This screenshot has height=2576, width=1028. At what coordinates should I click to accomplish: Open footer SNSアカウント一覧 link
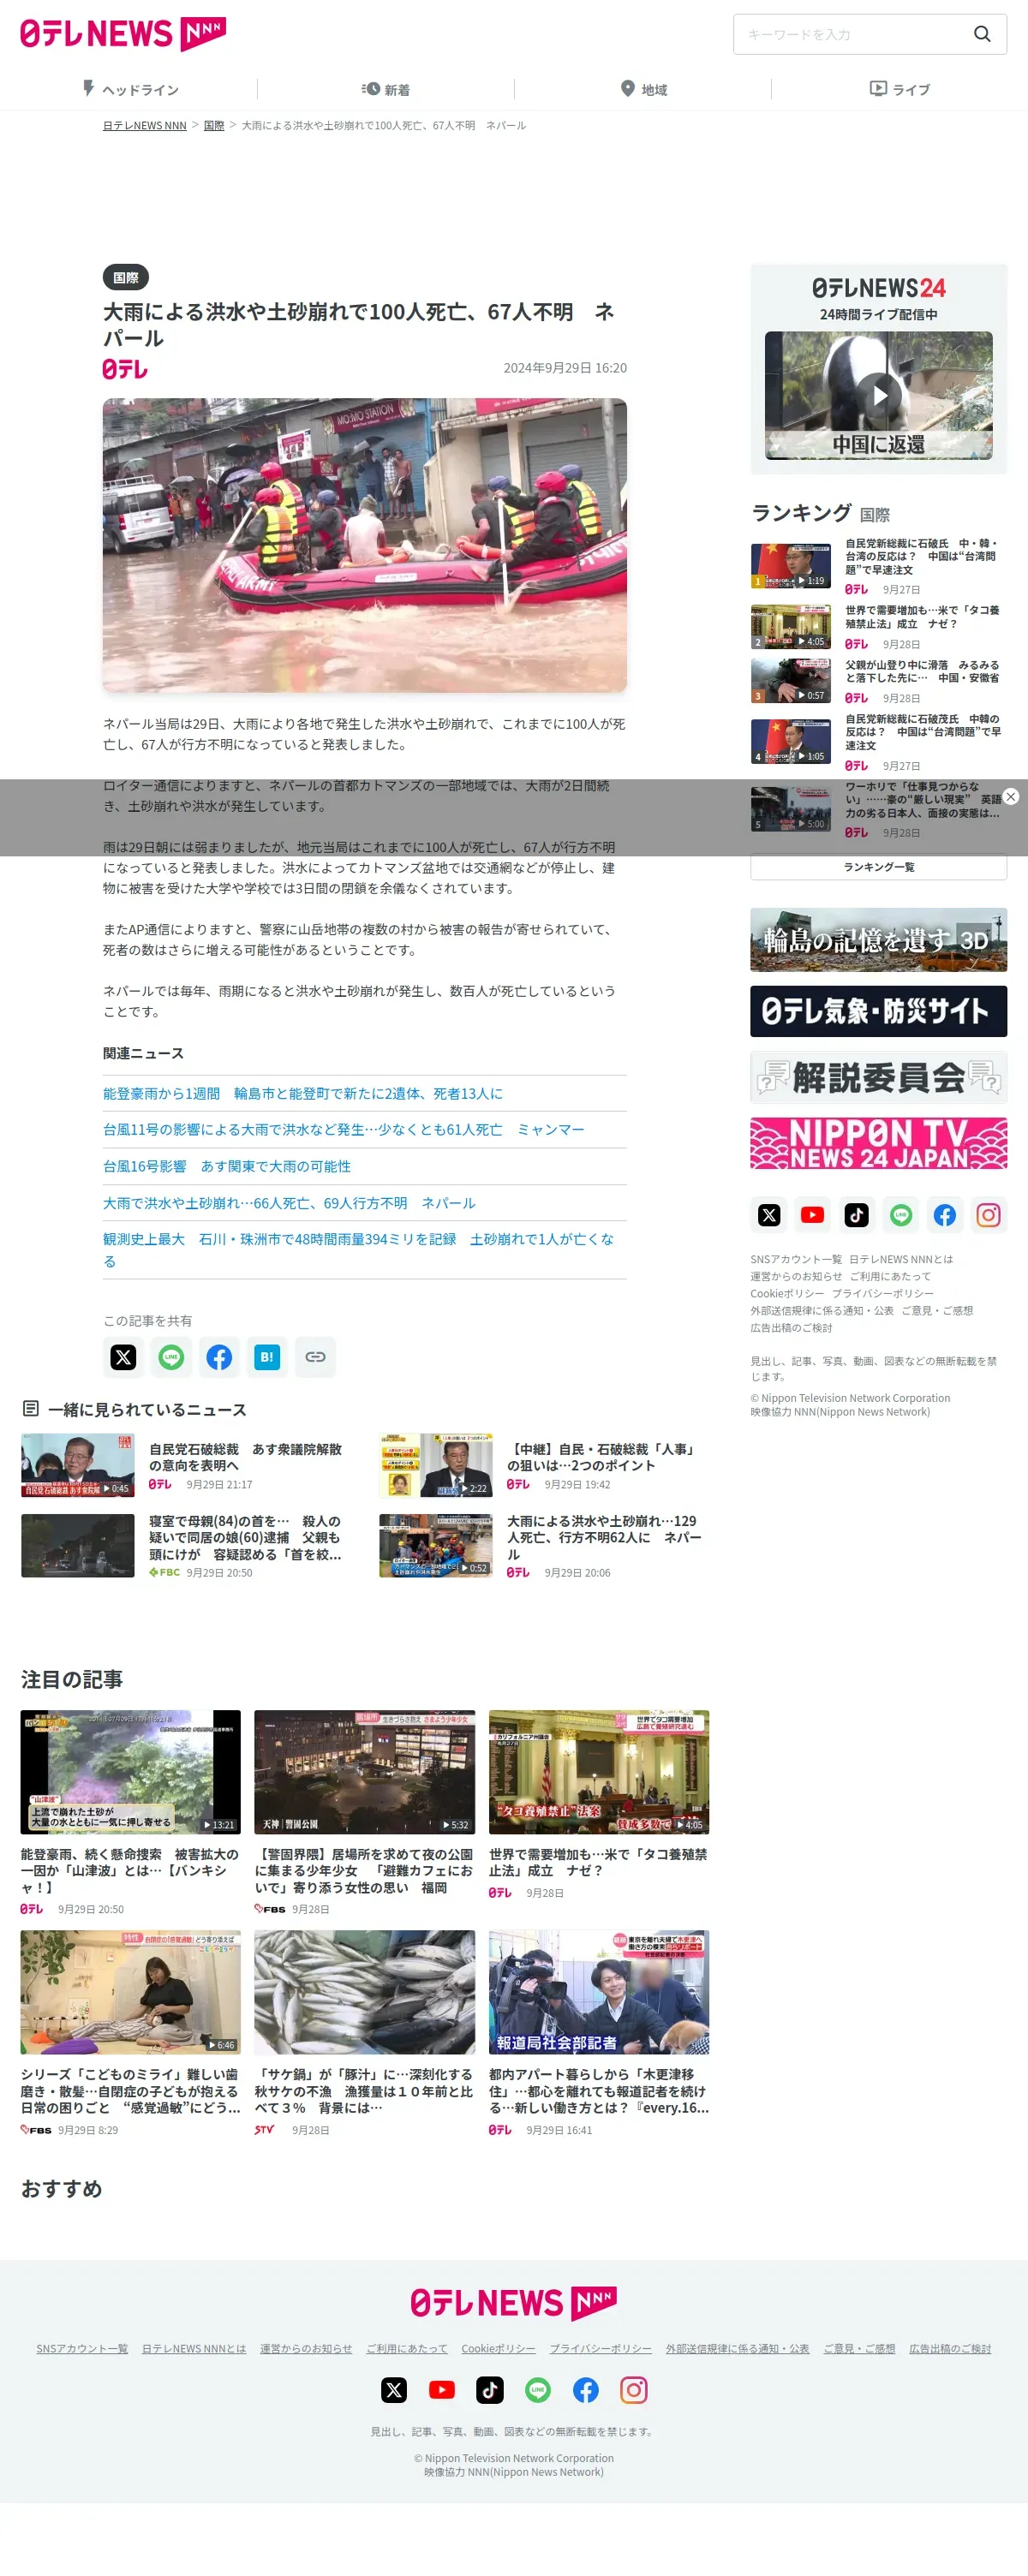pos(82,2348)
